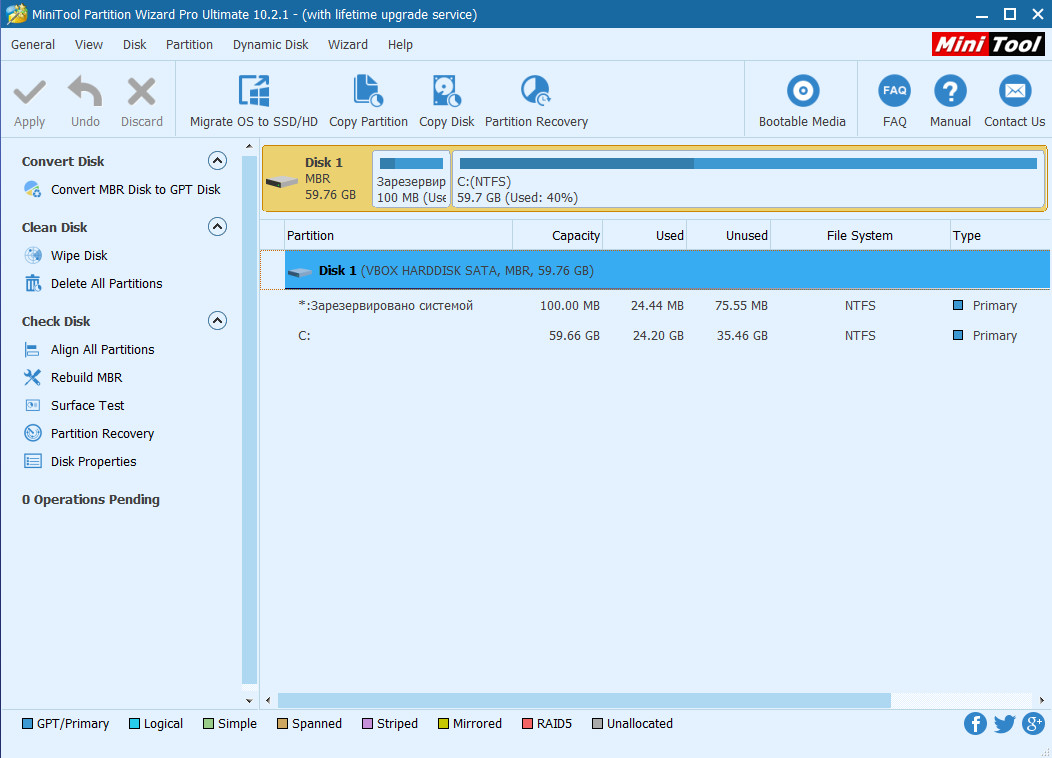Click the Unallocated legend swatch

click(x=597, y=724)
